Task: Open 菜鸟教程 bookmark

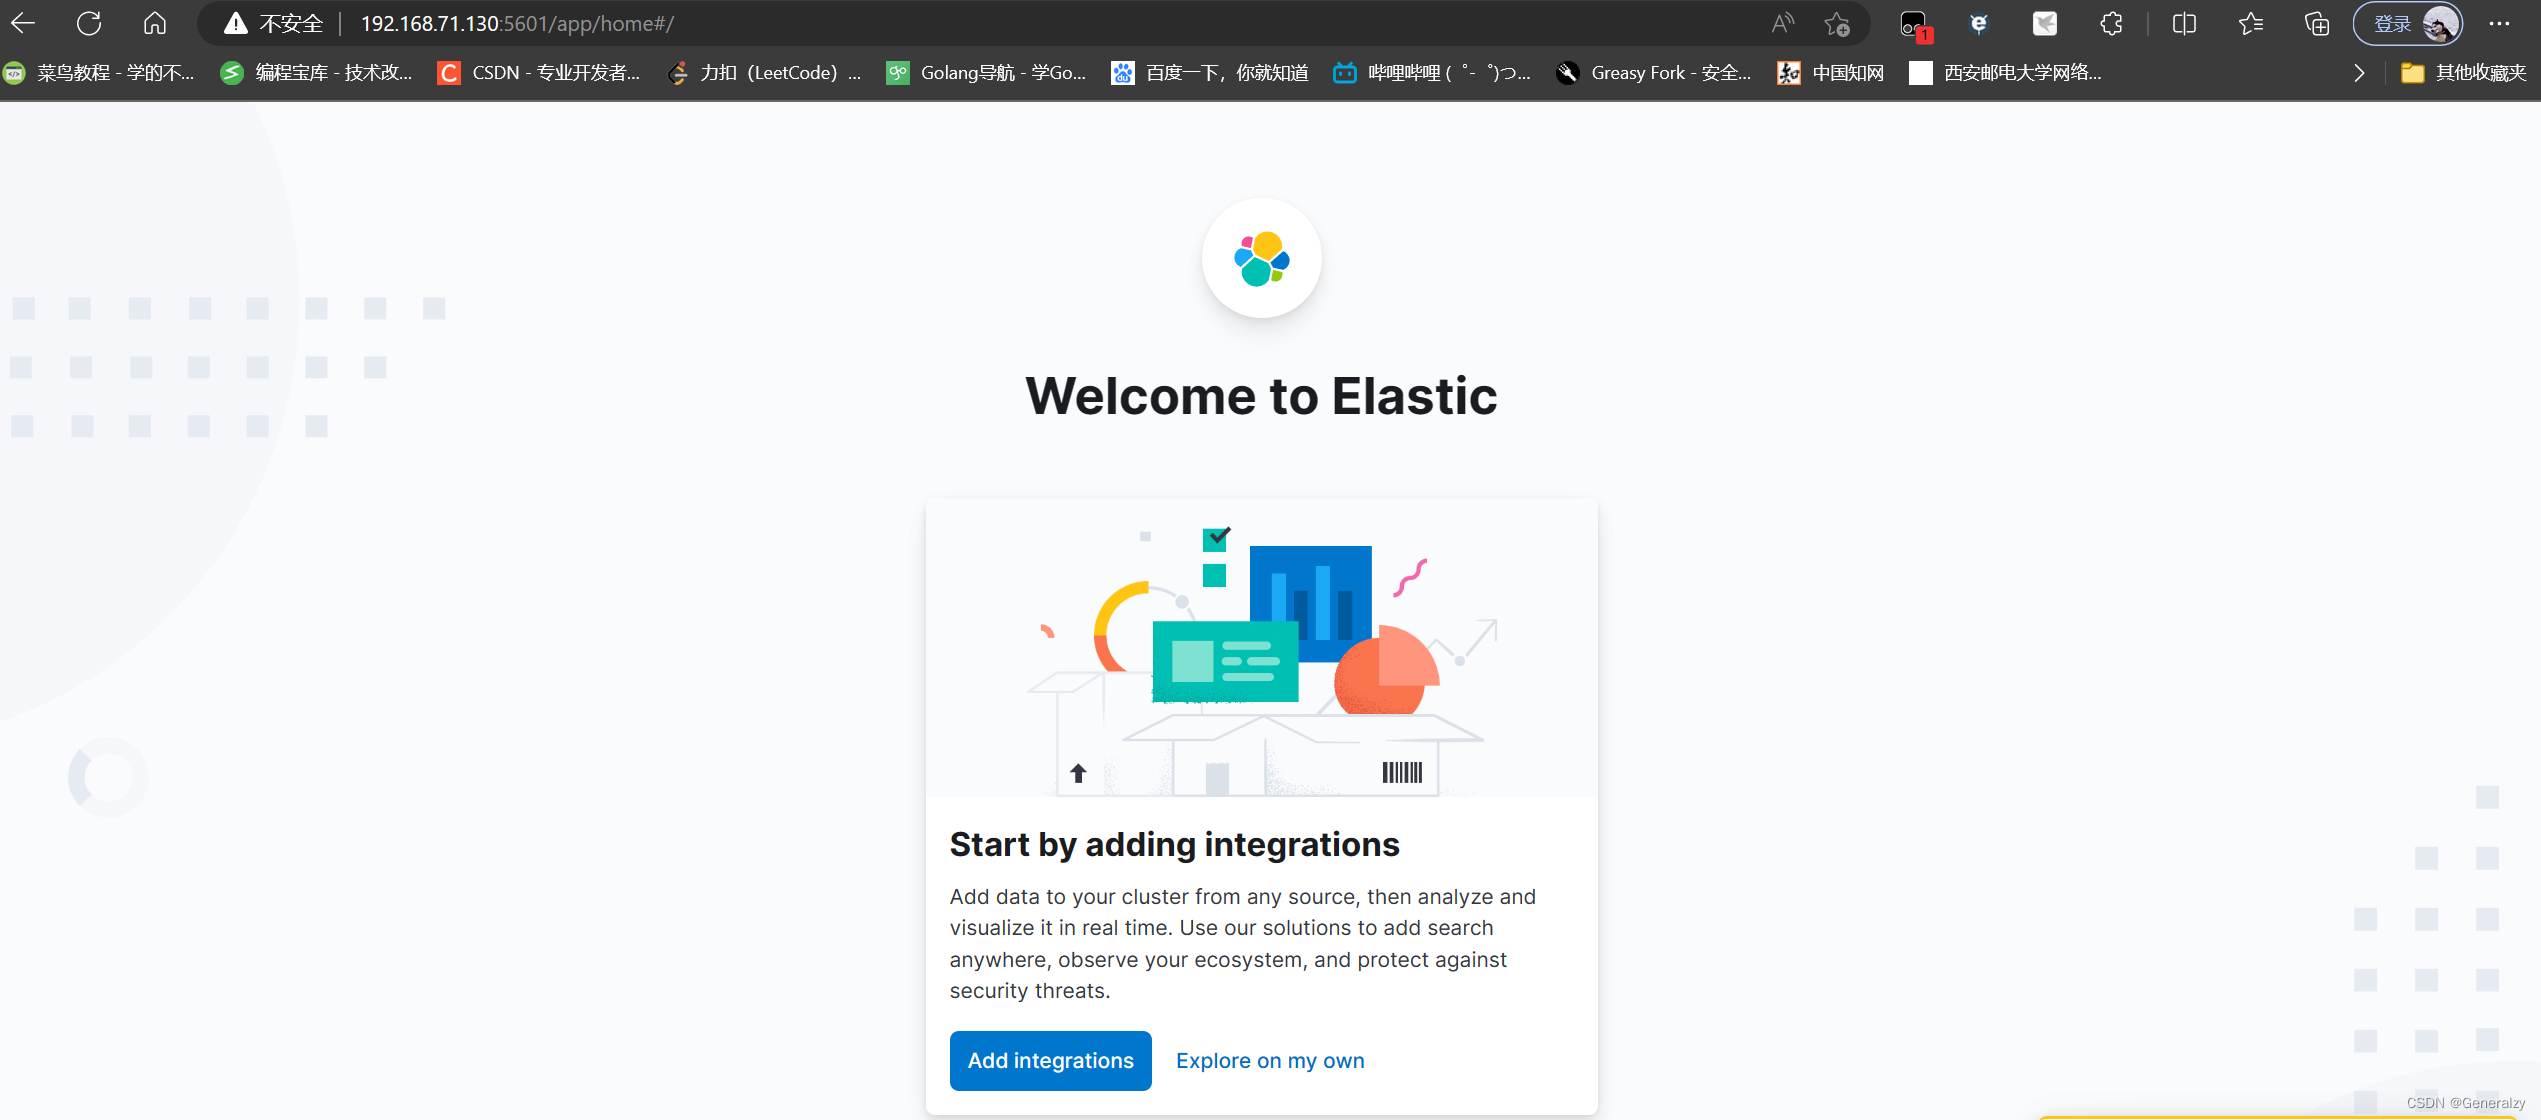Action: 100,72
